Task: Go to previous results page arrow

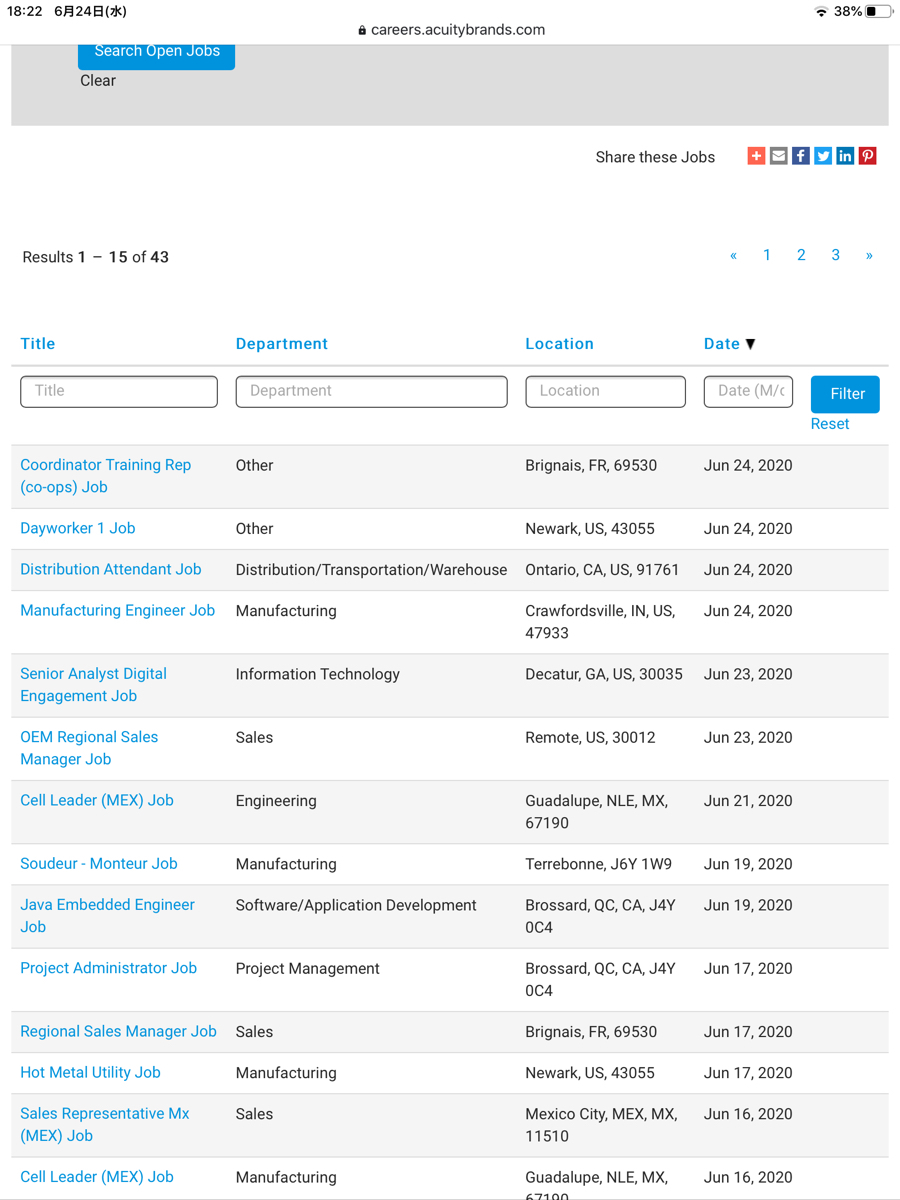Action: (x=733, y=256)
